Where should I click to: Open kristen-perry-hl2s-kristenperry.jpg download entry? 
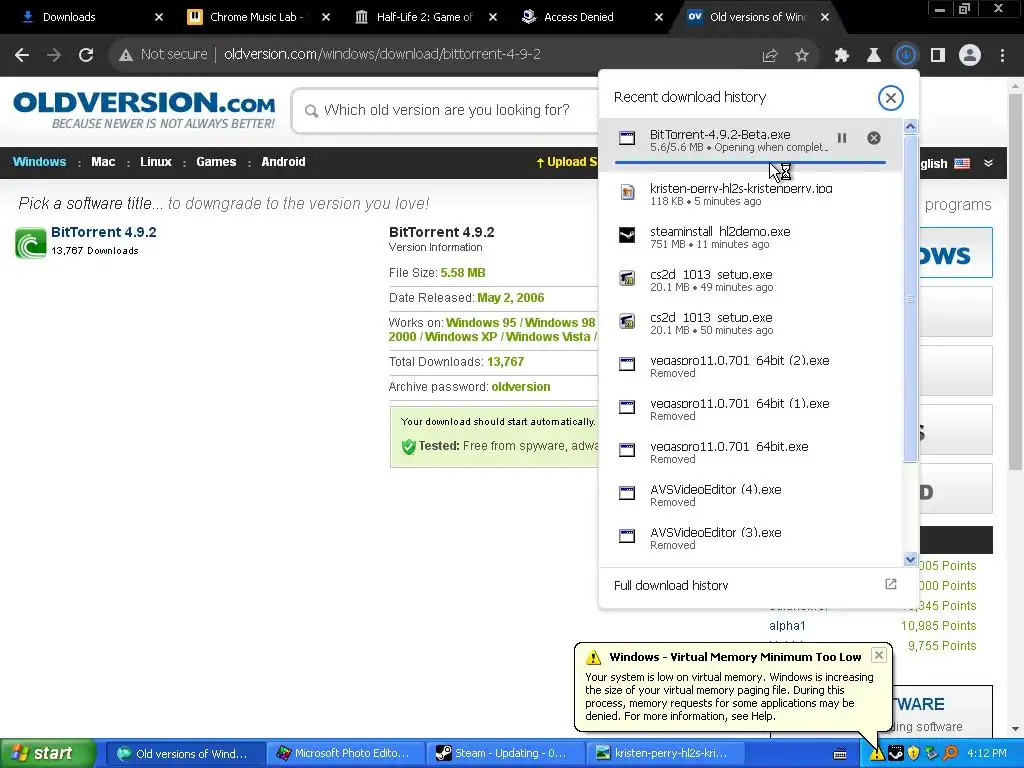coord(750,194)
